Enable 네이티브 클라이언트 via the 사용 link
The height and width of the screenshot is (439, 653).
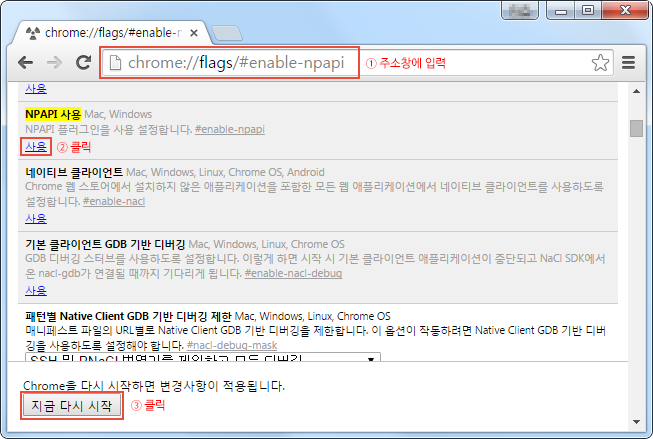coord(36,218)
